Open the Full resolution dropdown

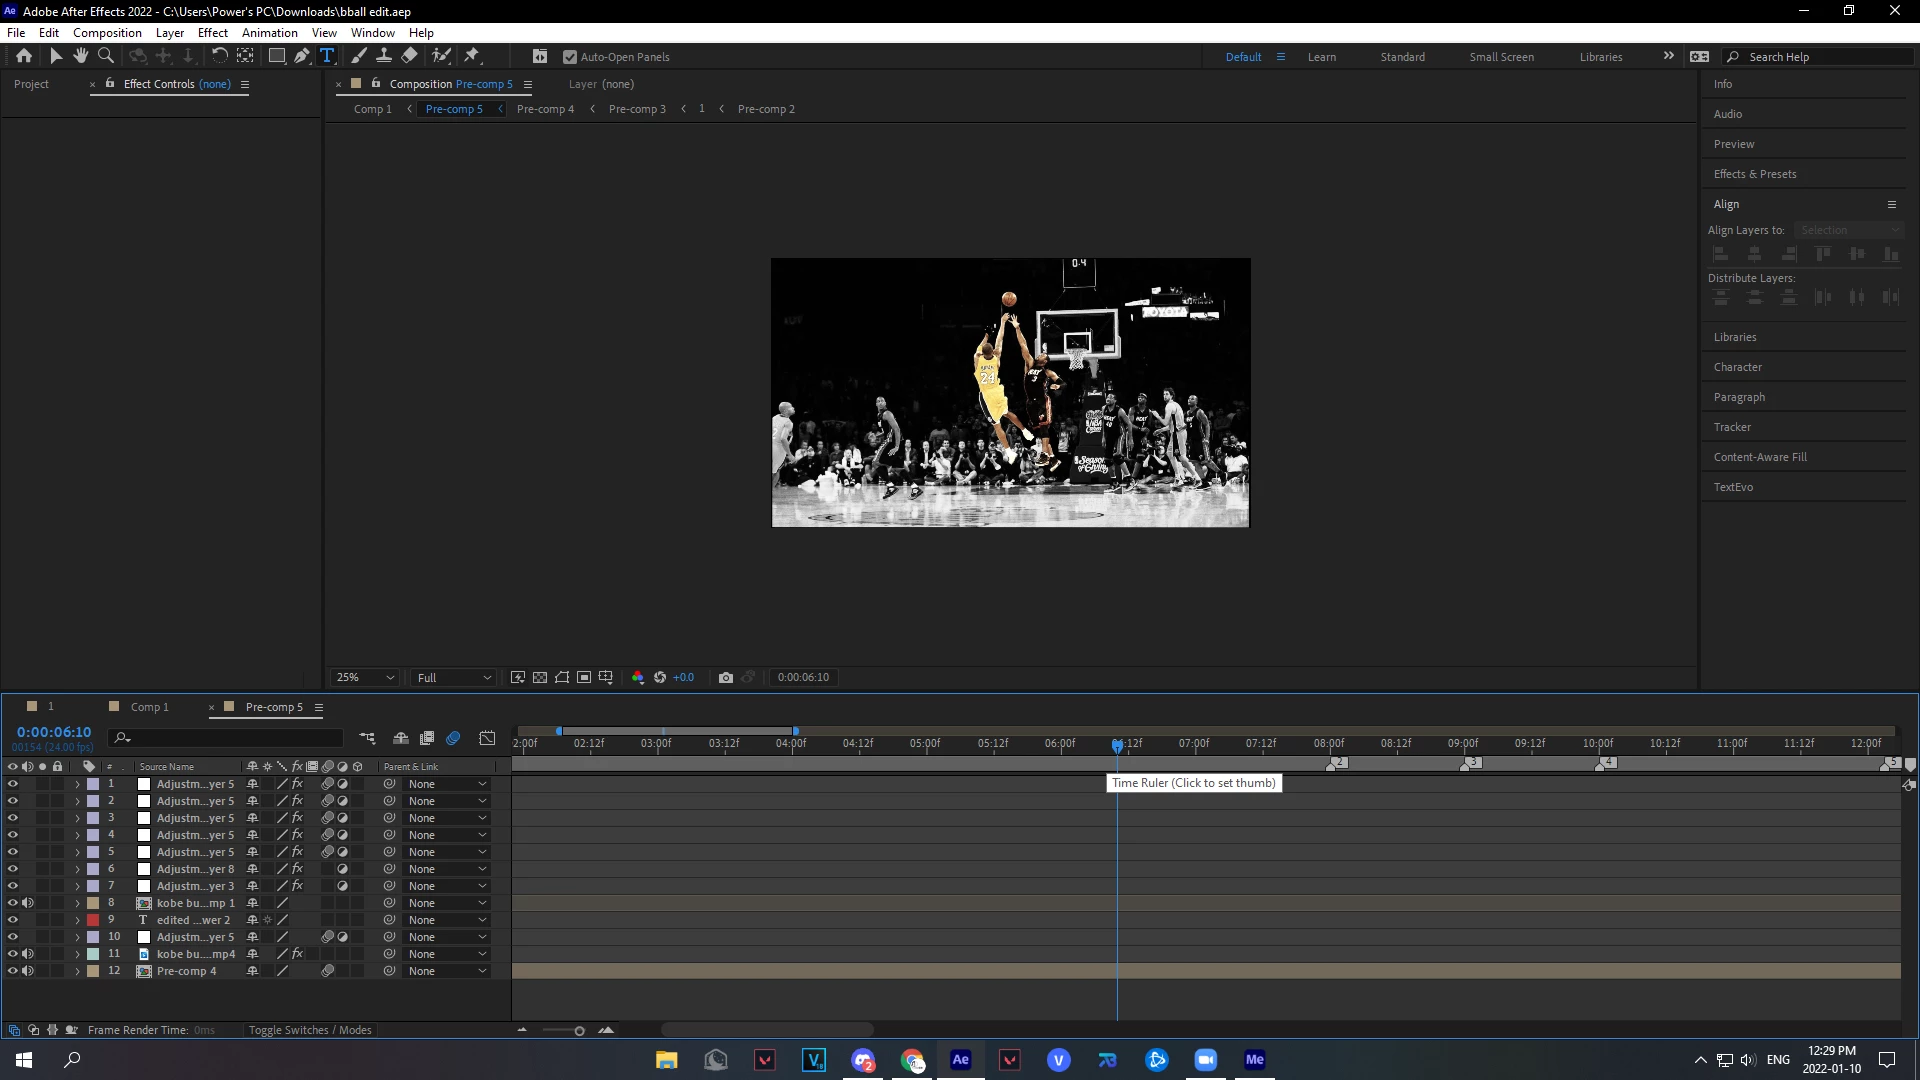point(454,678)
